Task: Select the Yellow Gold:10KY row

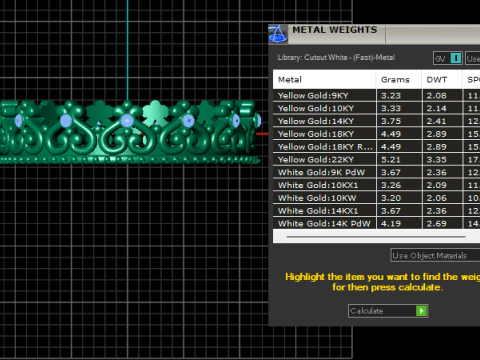Action: coord(376,108)
